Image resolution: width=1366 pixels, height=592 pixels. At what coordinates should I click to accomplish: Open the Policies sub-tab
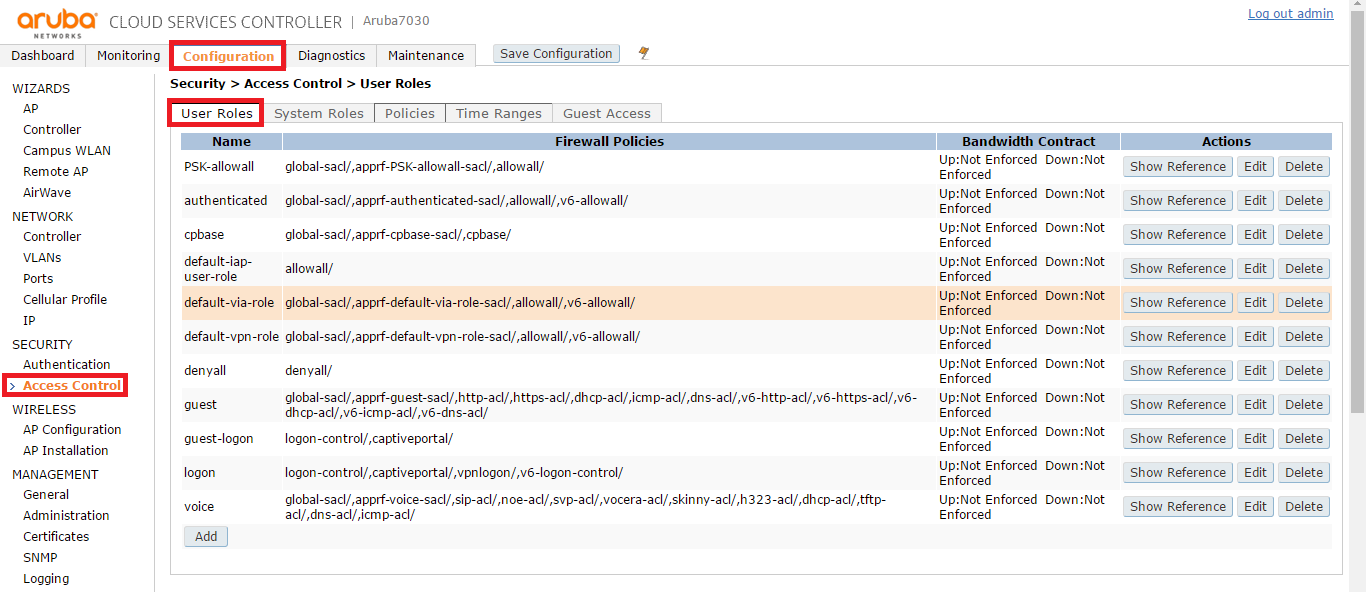click(x=410, y=113)
